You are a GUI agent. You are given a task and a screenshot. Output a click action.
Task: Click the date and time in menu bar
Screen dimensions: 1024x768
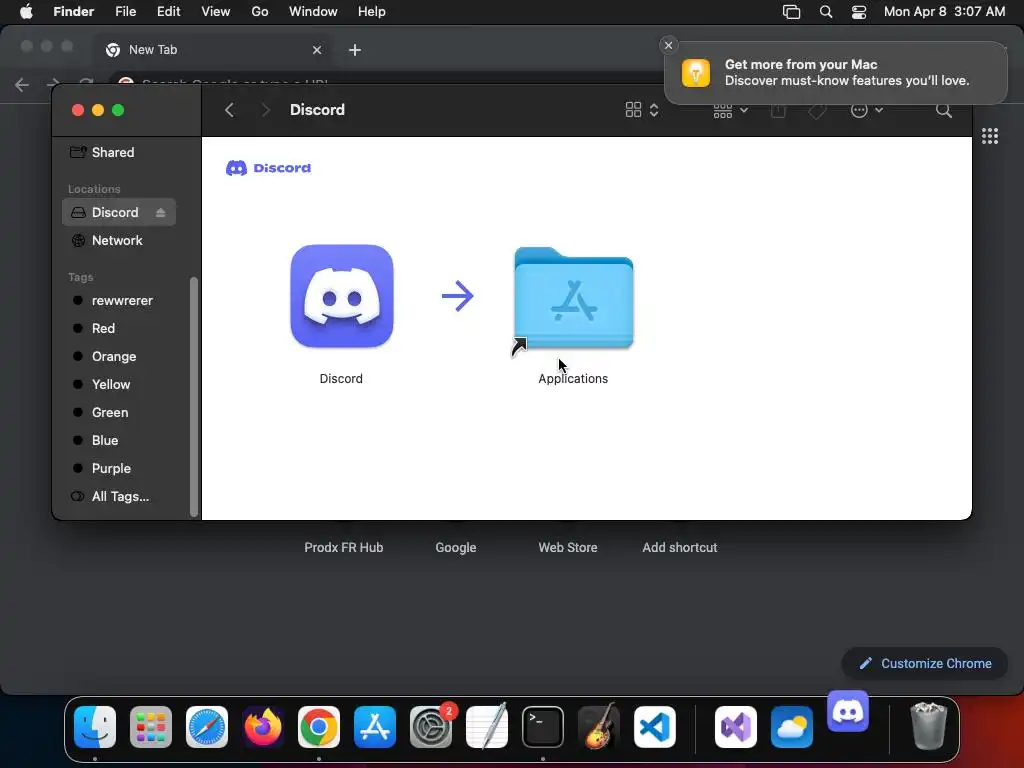click(x=944, y=12)
